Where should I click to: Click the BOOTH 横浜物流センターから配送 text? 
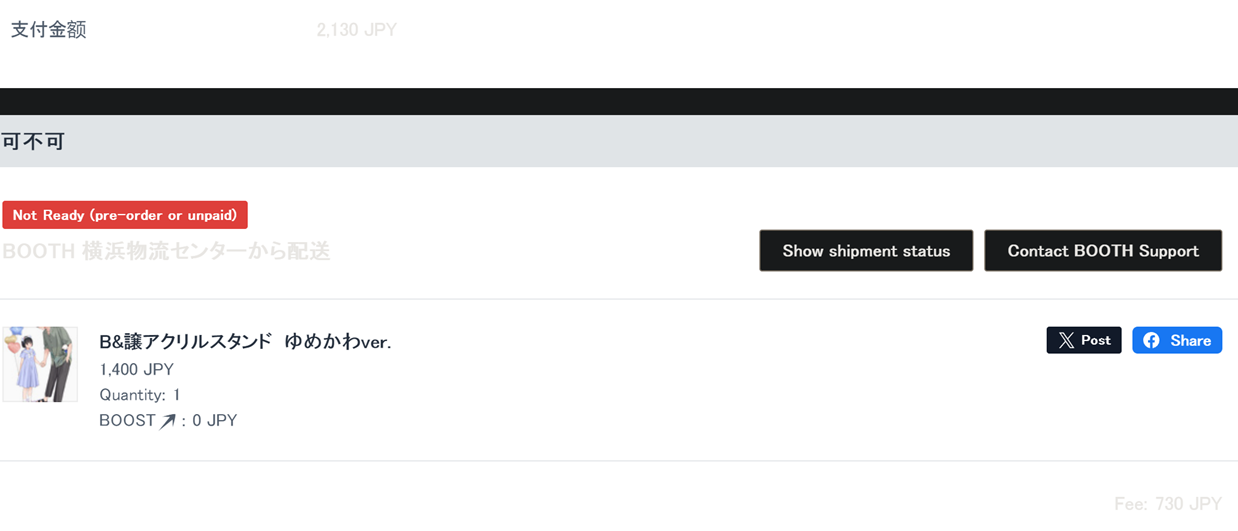coord(166,251)
